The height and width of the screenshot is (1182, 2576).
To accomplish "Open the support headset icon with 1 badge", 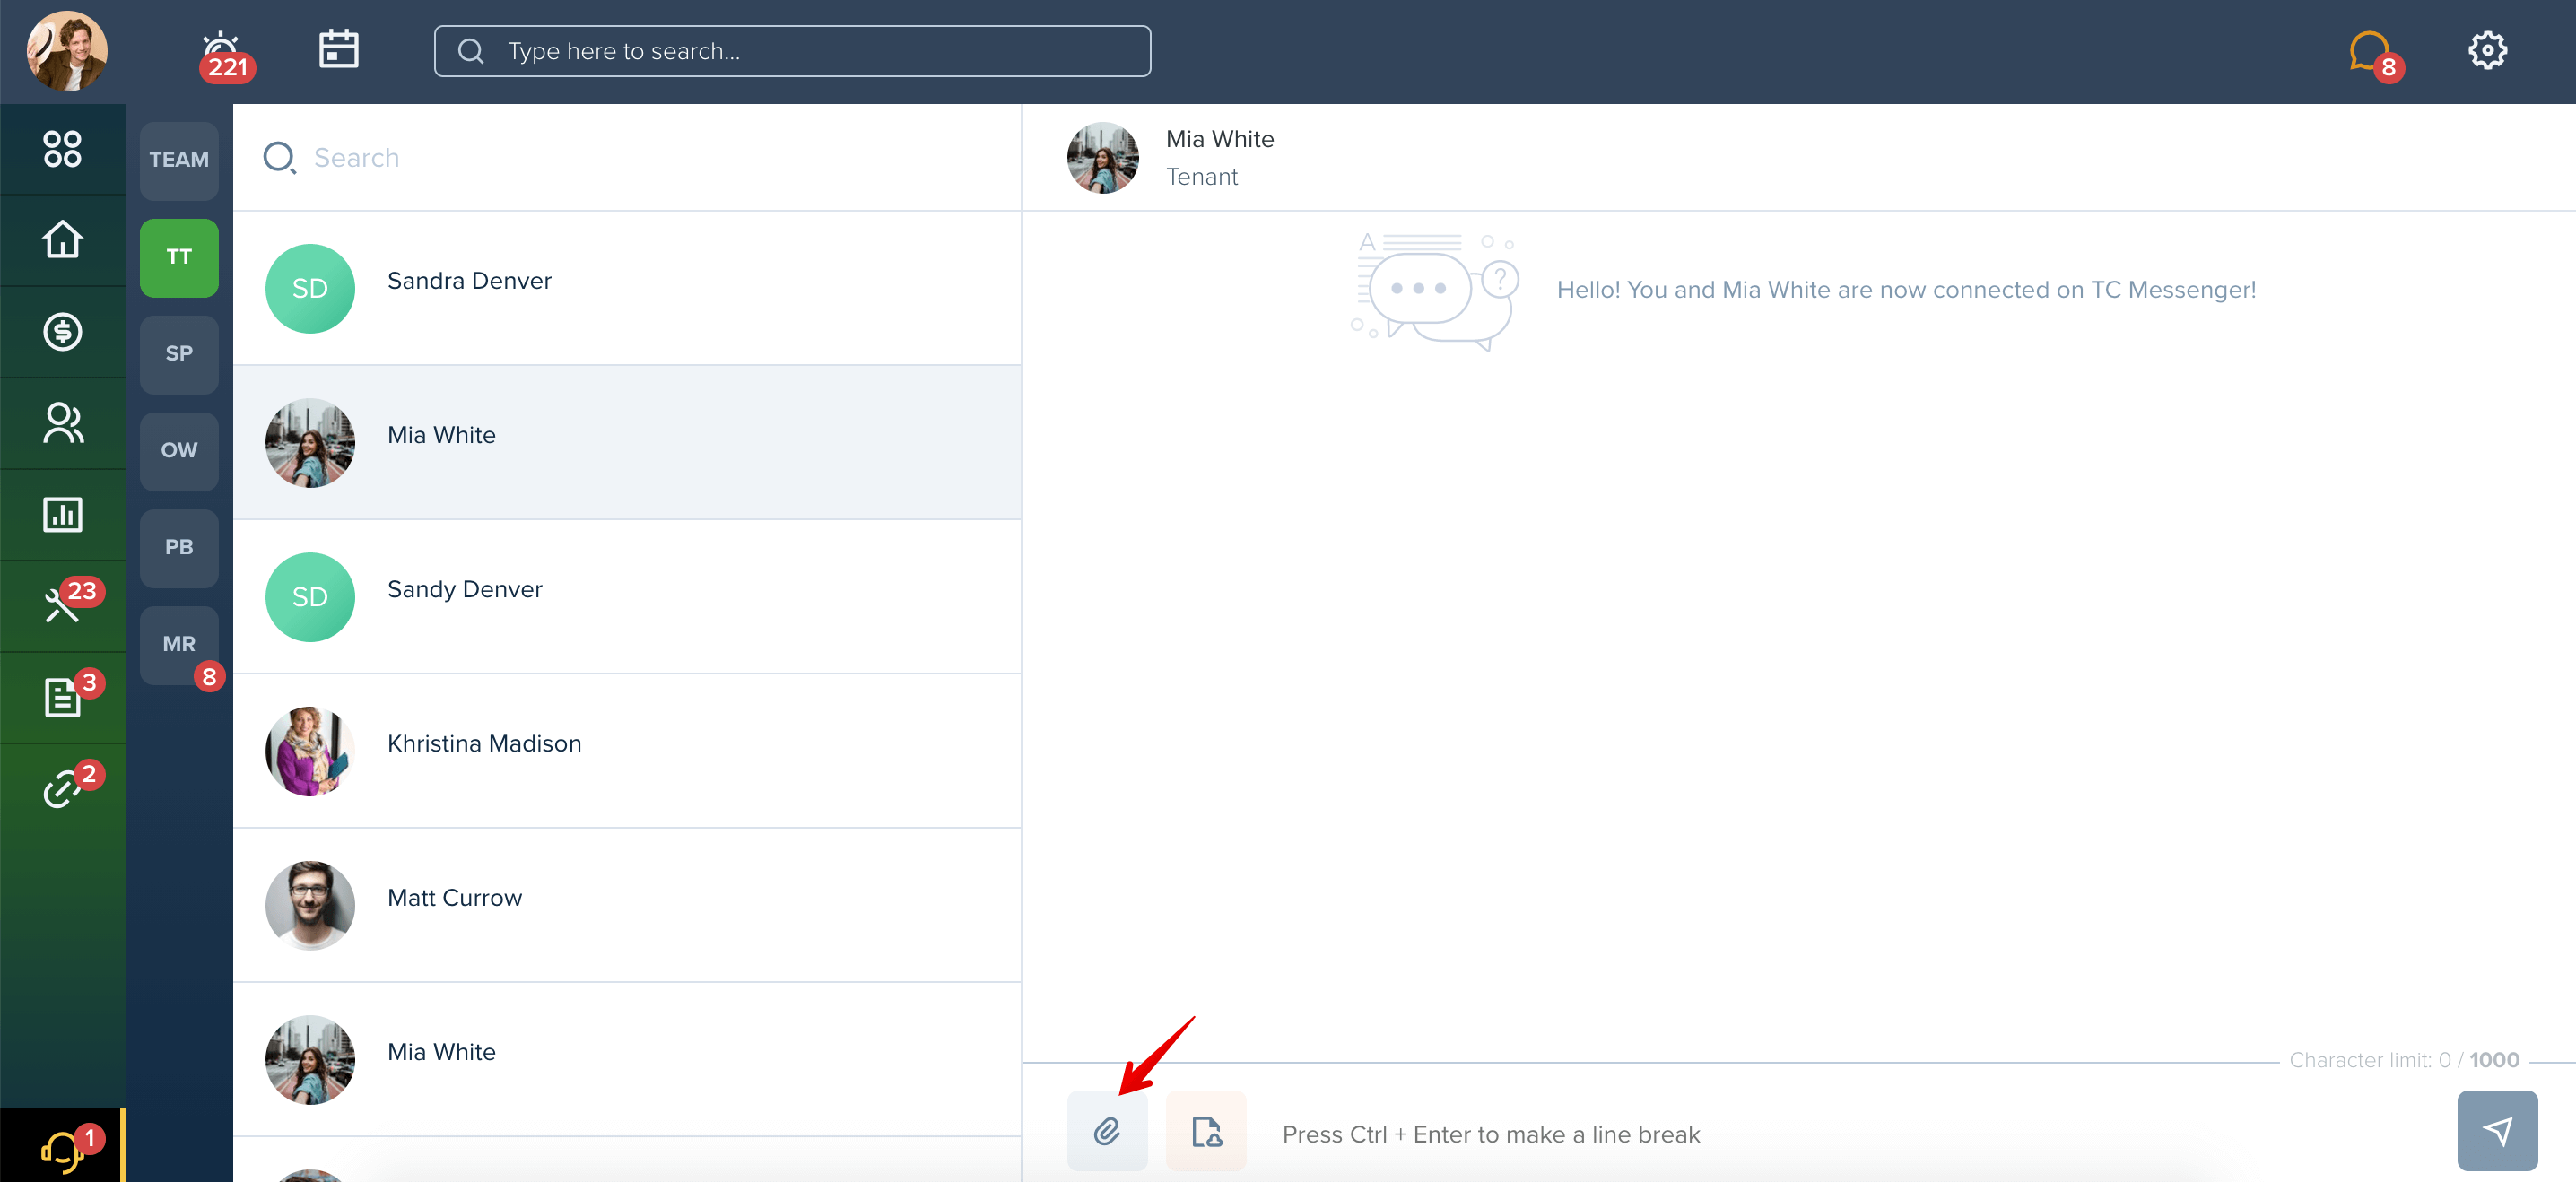I will (62, 1148).
